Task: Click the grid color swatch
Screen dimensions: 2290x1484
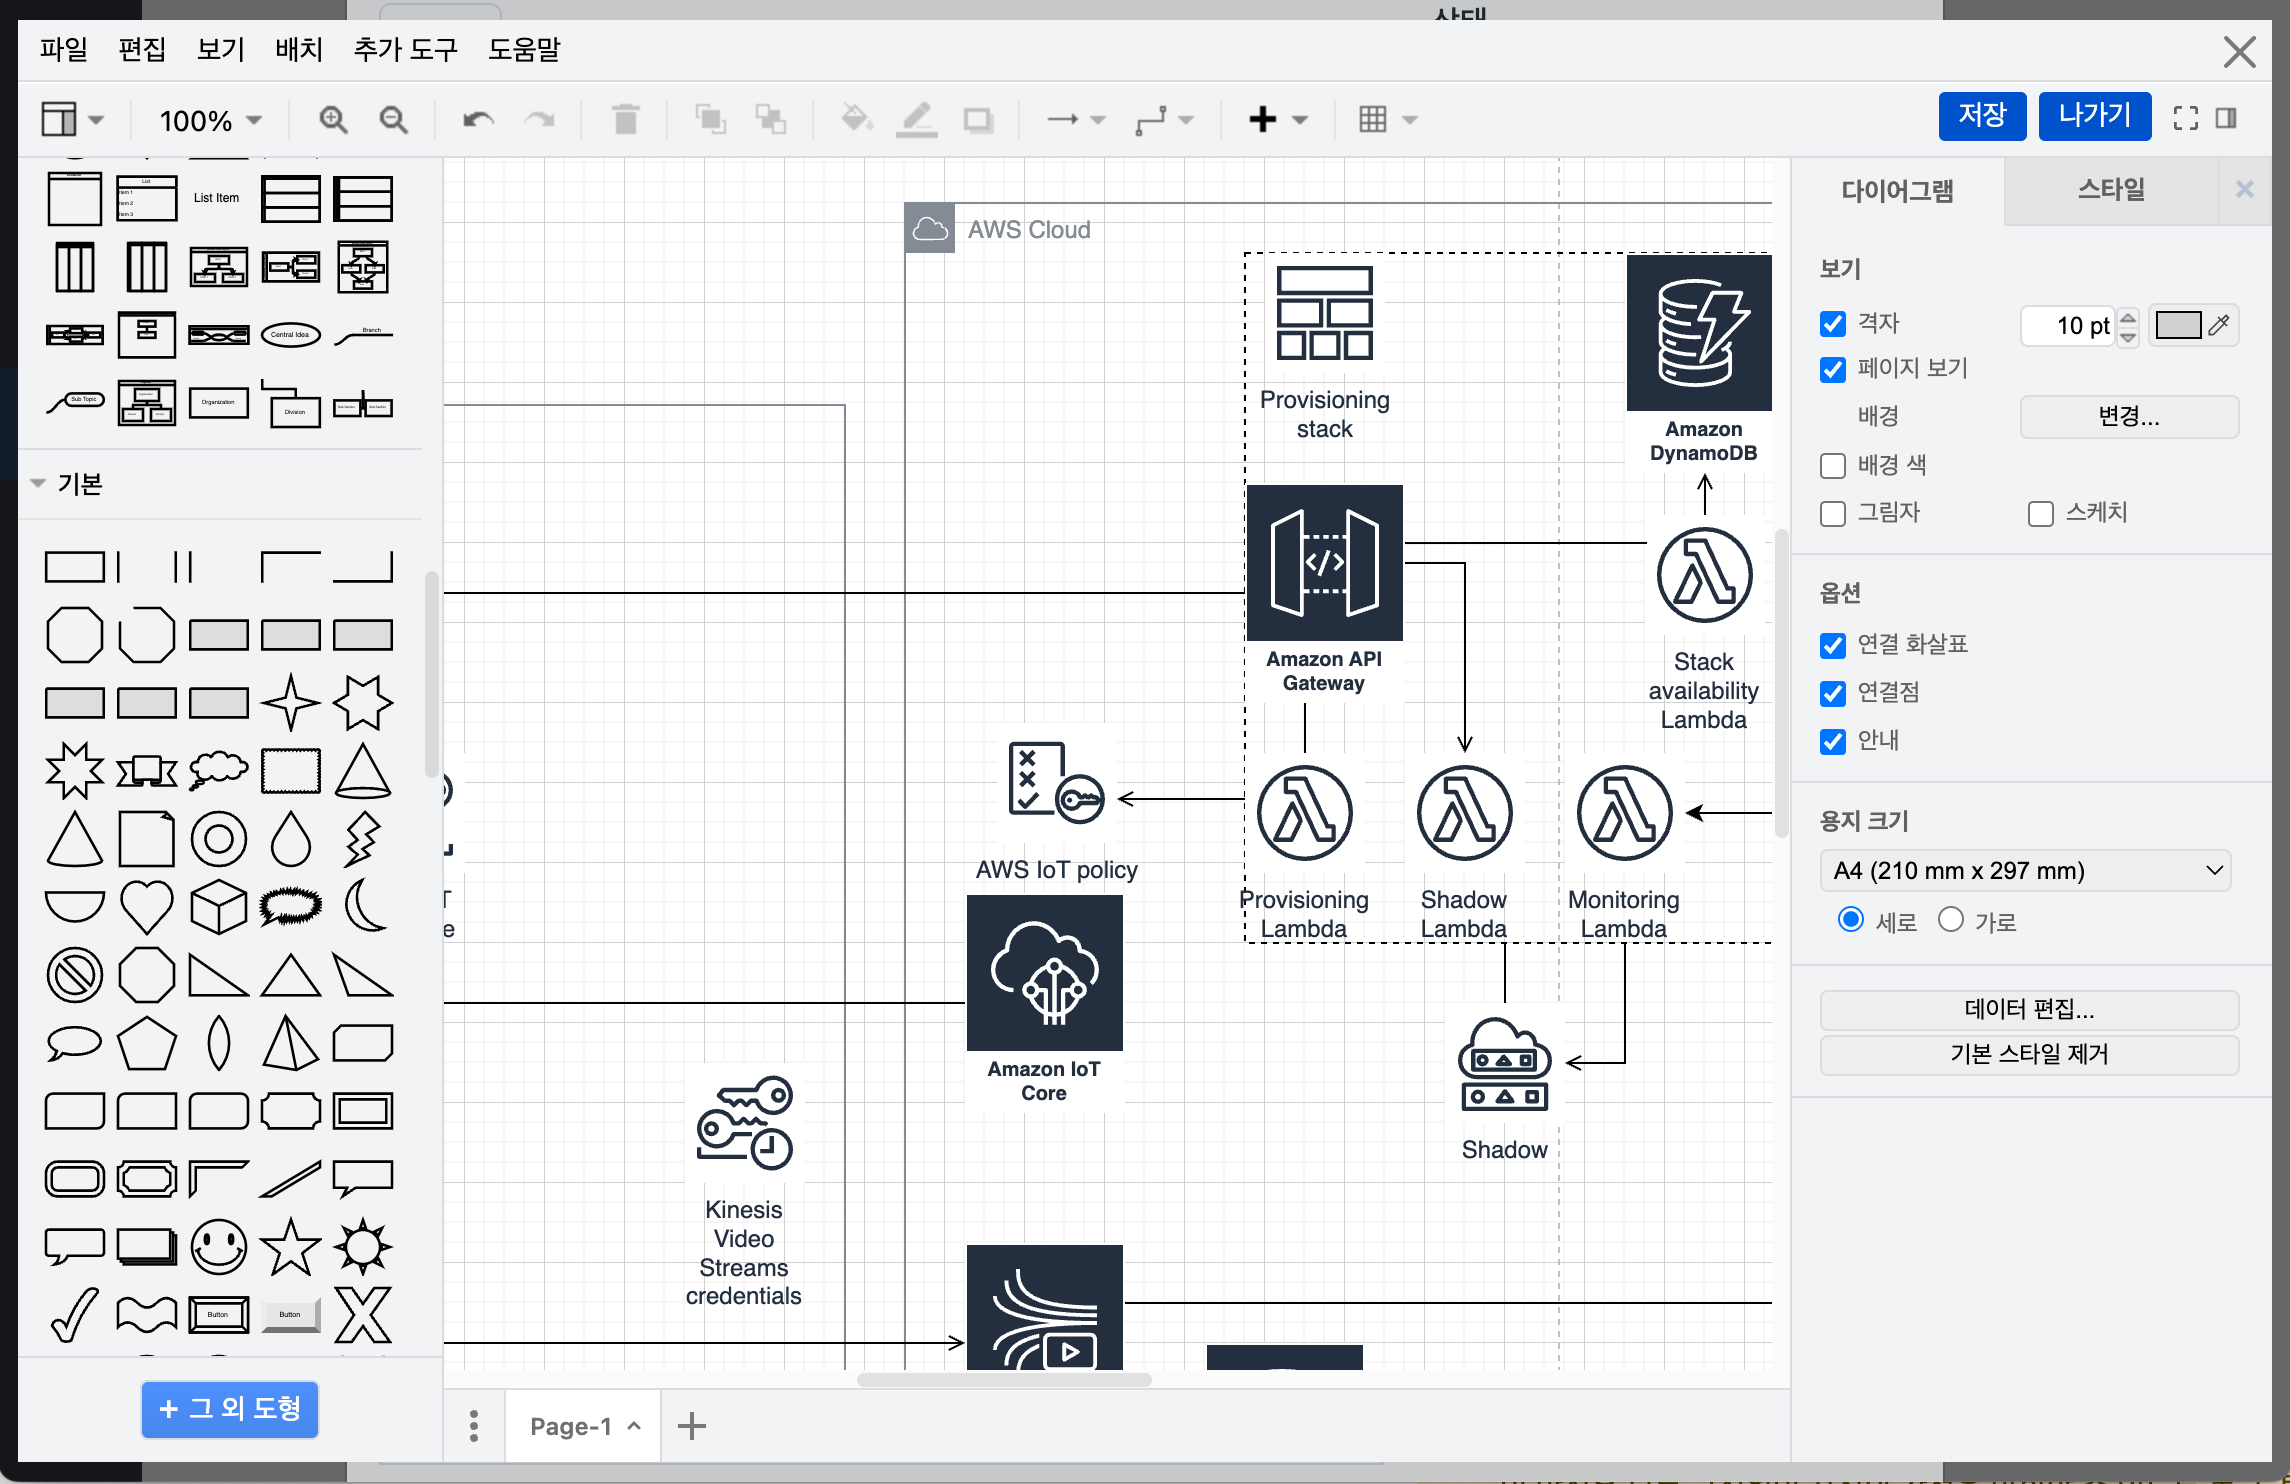Action: tap(2179, 325)
